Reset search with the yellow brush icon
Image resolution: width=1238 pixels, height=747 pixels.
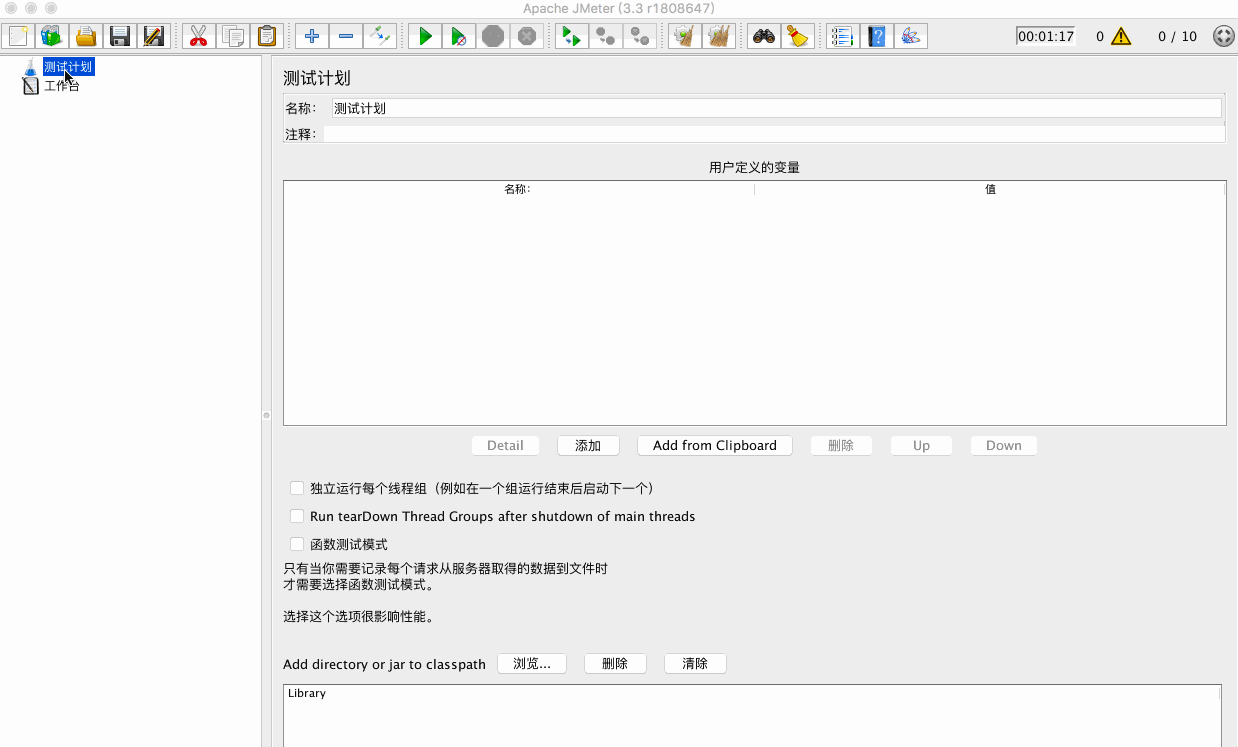point(798,37)
